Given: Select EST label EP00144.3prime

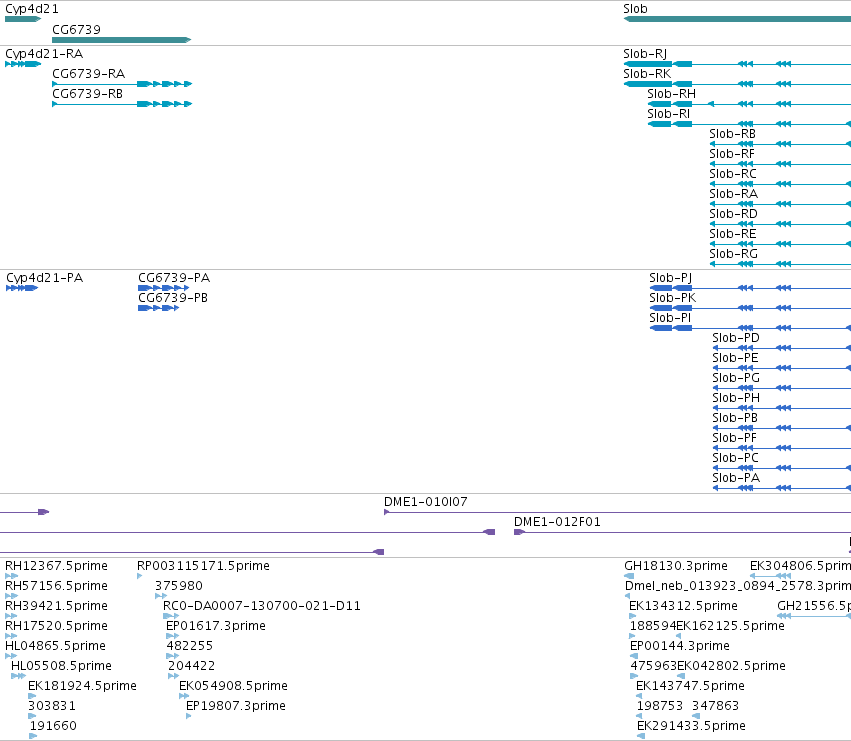Looking at the screenshot, I should [x=680, y=647].
